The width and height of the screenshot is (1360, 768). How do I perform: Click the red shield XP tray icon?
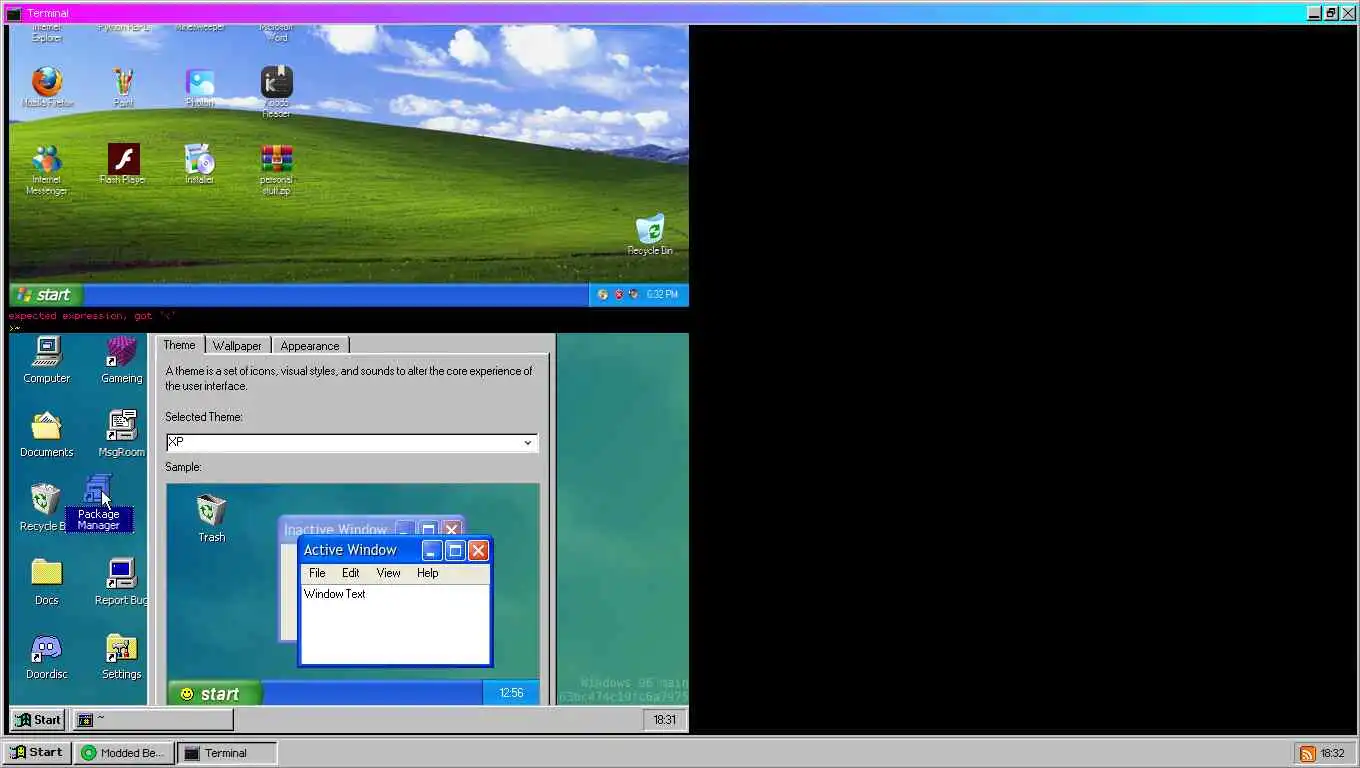coord(619,294)
